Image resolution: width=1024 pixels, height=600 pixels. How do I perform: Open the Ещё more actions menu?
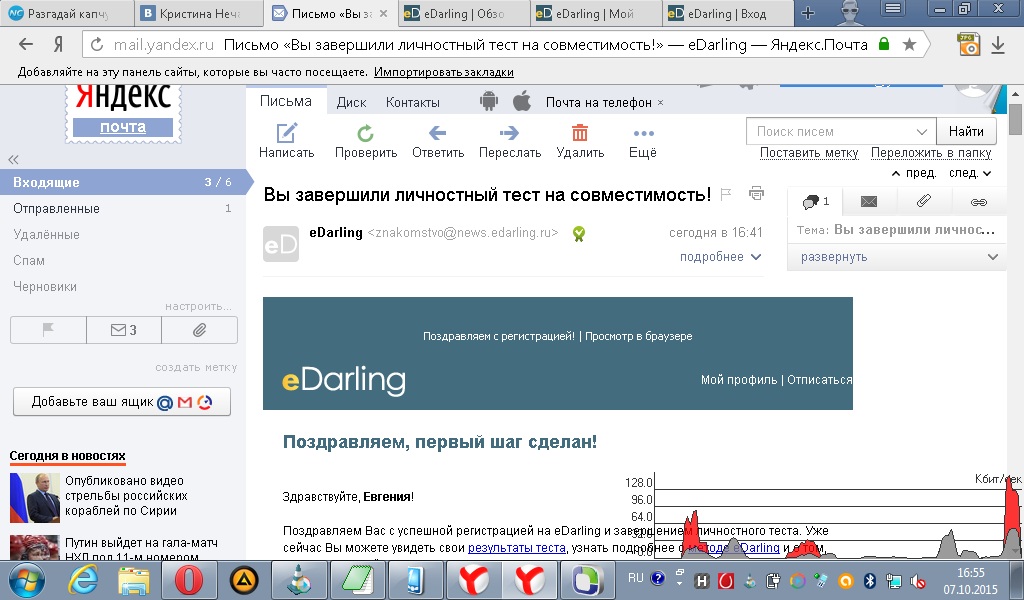pyautogui.click(x=643, y=141)
